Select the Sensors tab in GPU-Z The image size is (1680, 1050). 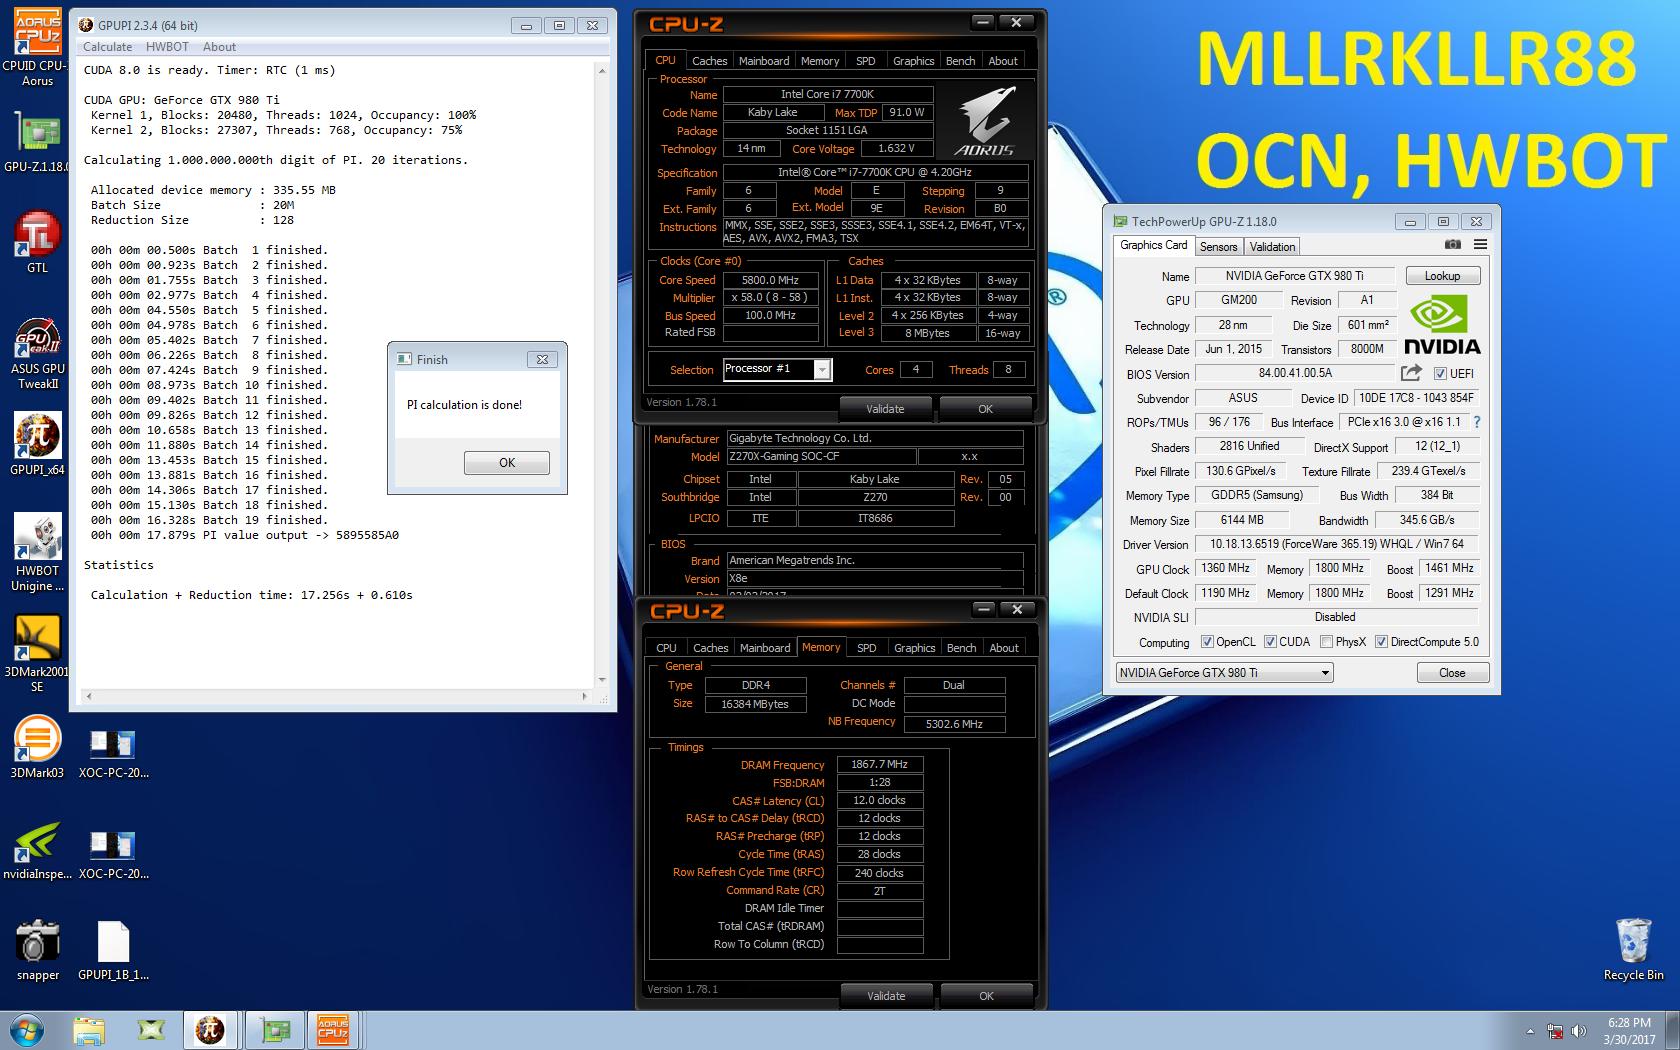(x=1218, y=247)
